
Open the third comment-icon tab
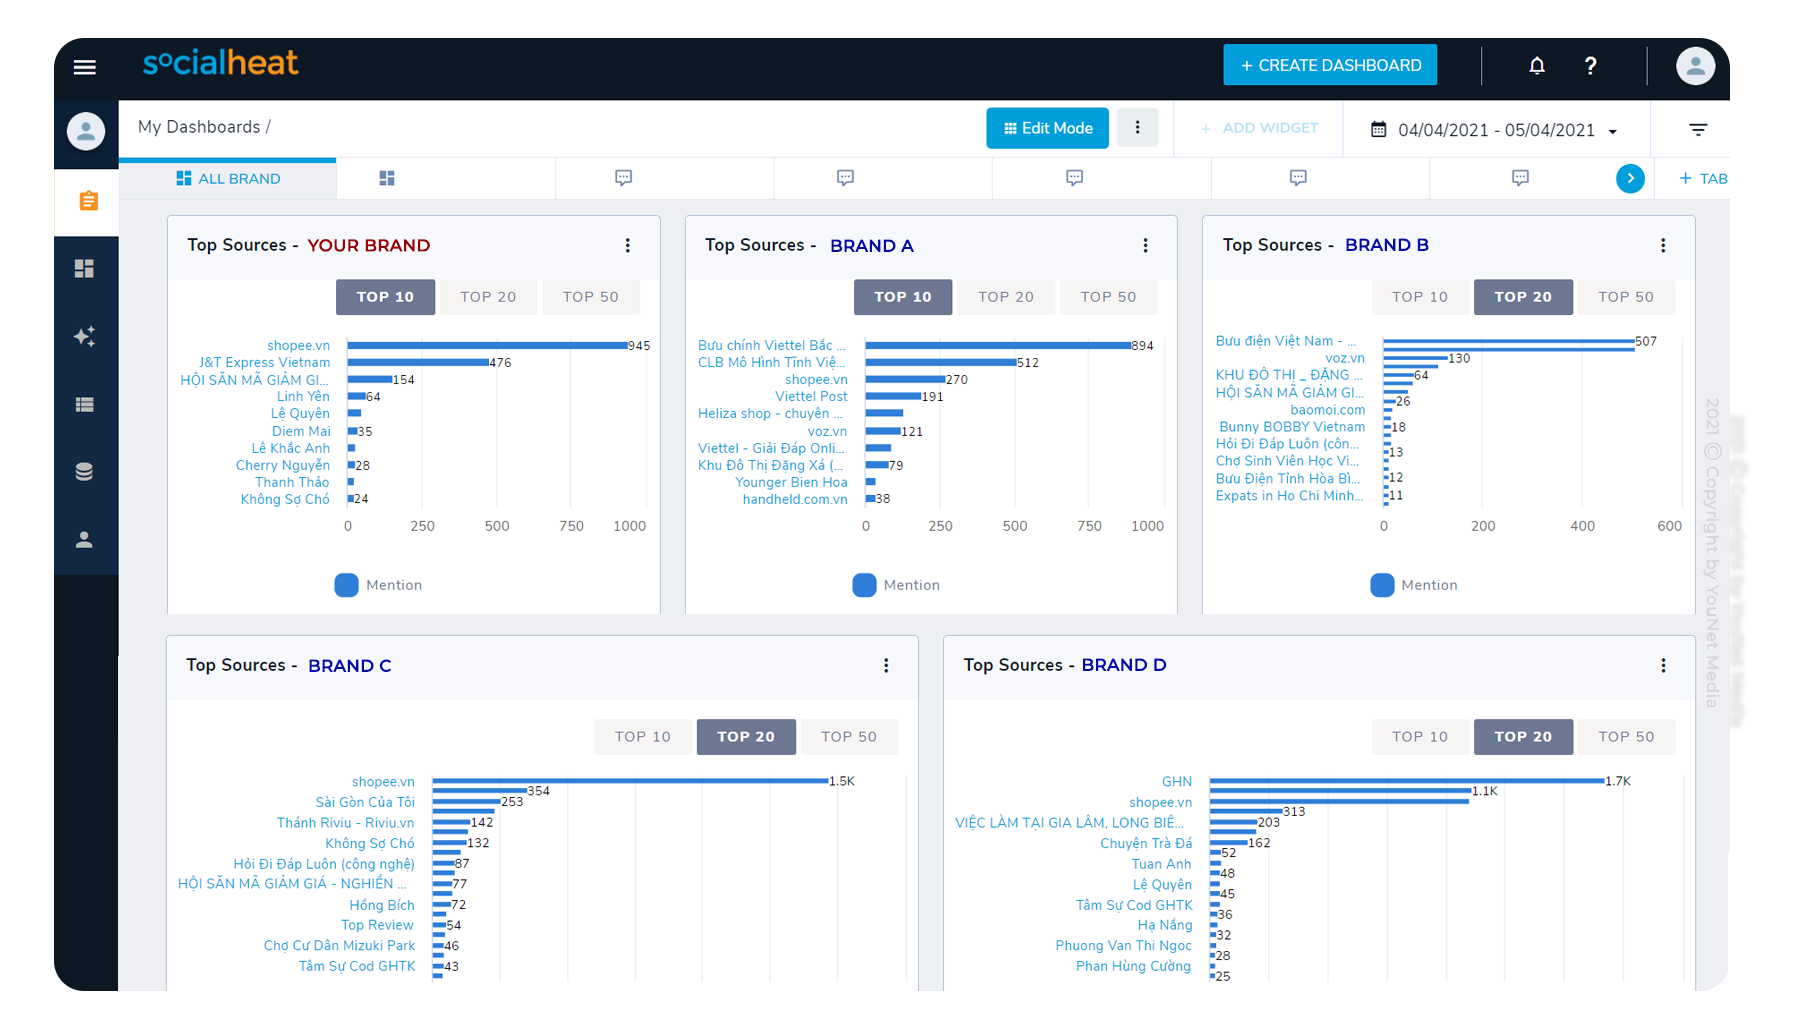pyautogui.click(x=1075, y=178)
